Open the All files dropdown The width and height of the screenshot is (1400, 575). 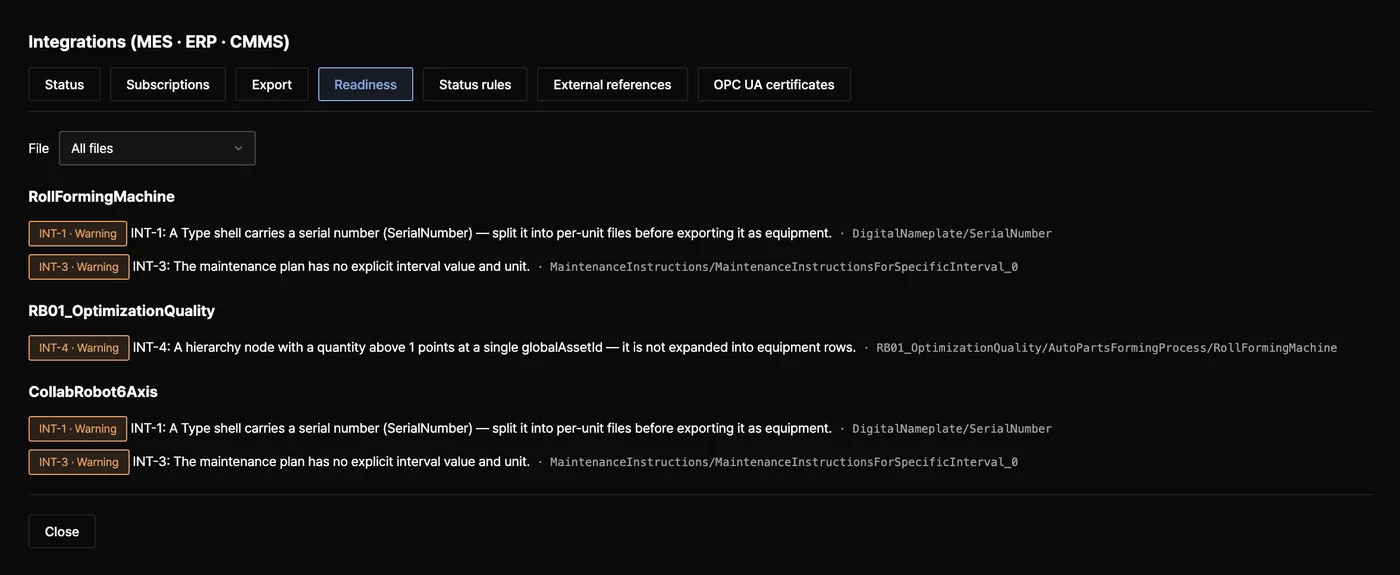coord(157,148)
